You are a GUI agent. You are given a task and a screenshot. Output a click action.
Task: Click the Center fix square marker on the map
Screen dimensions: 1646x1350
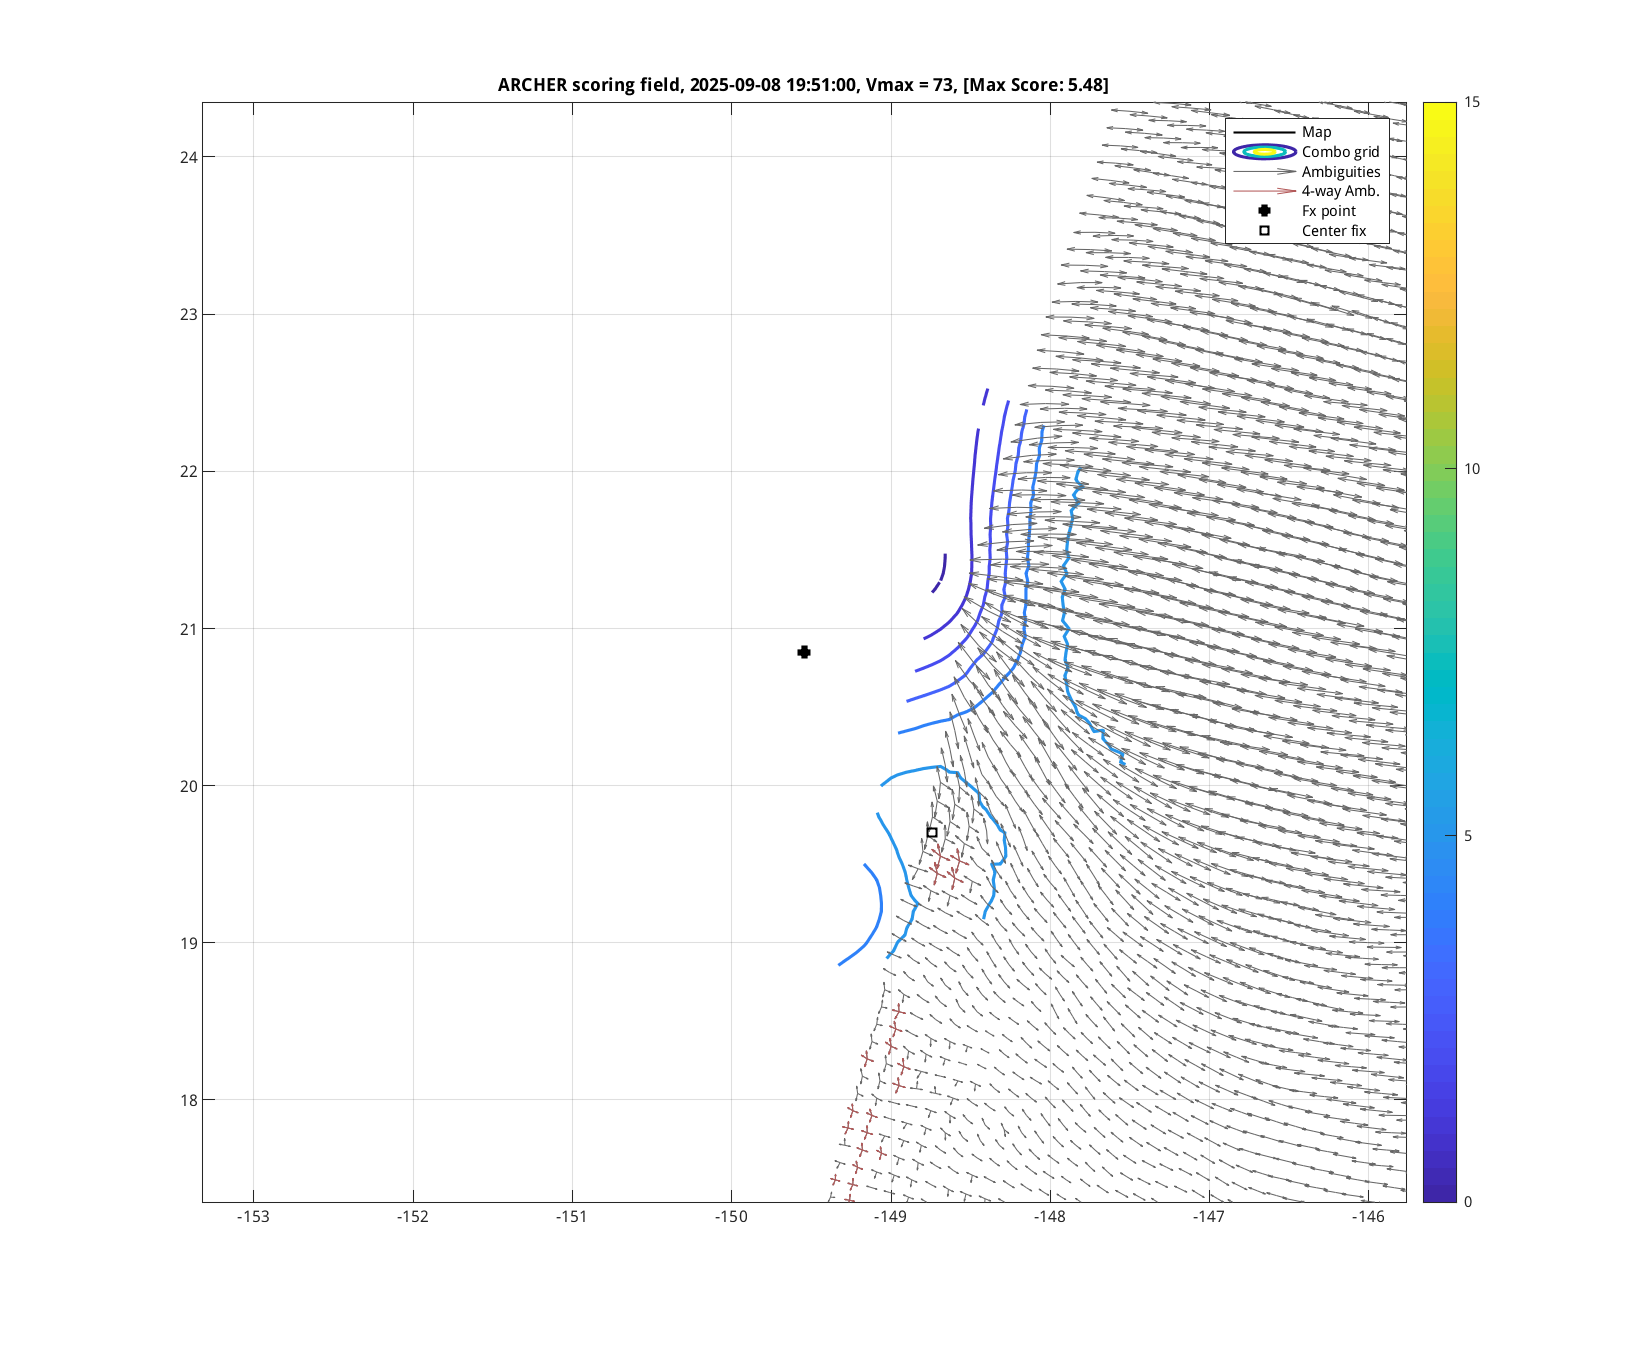(x=932, y=832)
